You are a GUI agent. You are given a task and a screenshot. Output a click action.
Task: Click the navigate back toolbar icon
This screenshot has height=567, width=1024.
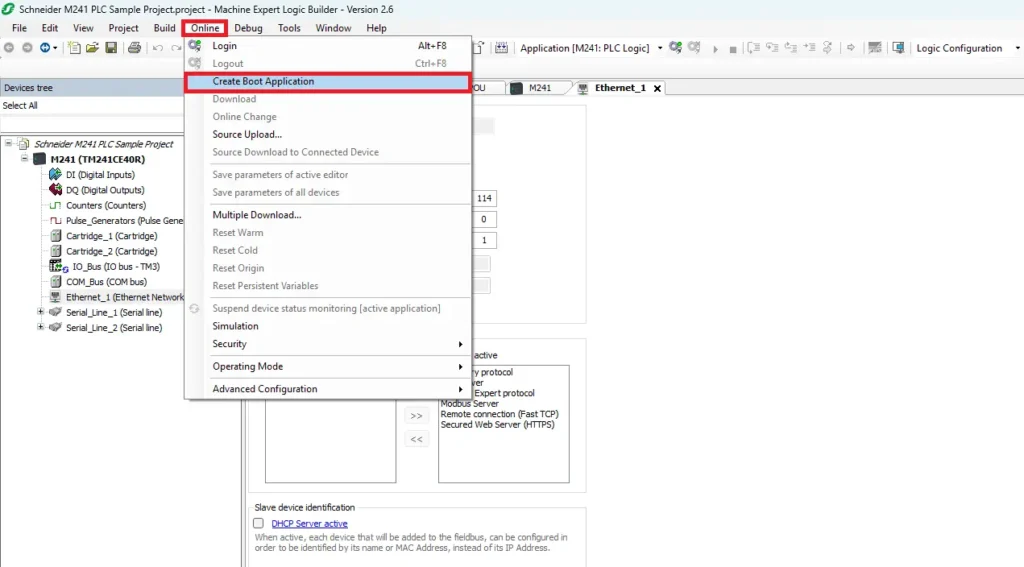click(9, 48)
